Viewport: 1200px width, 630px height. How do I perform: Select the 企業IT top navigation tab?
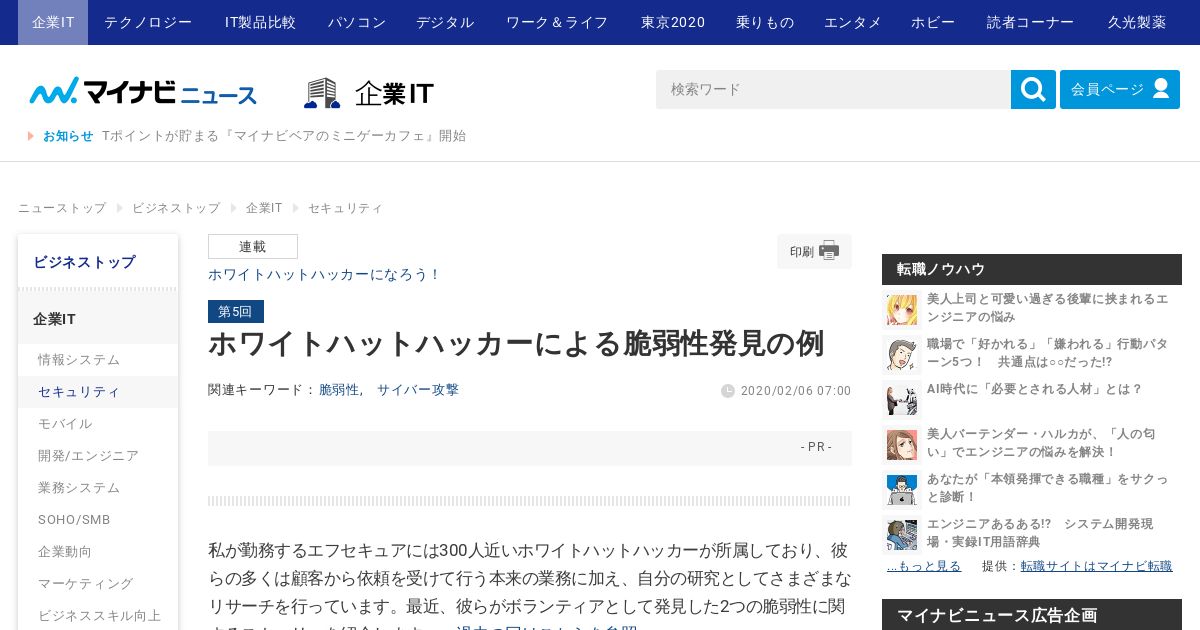(x=53, y=22)
